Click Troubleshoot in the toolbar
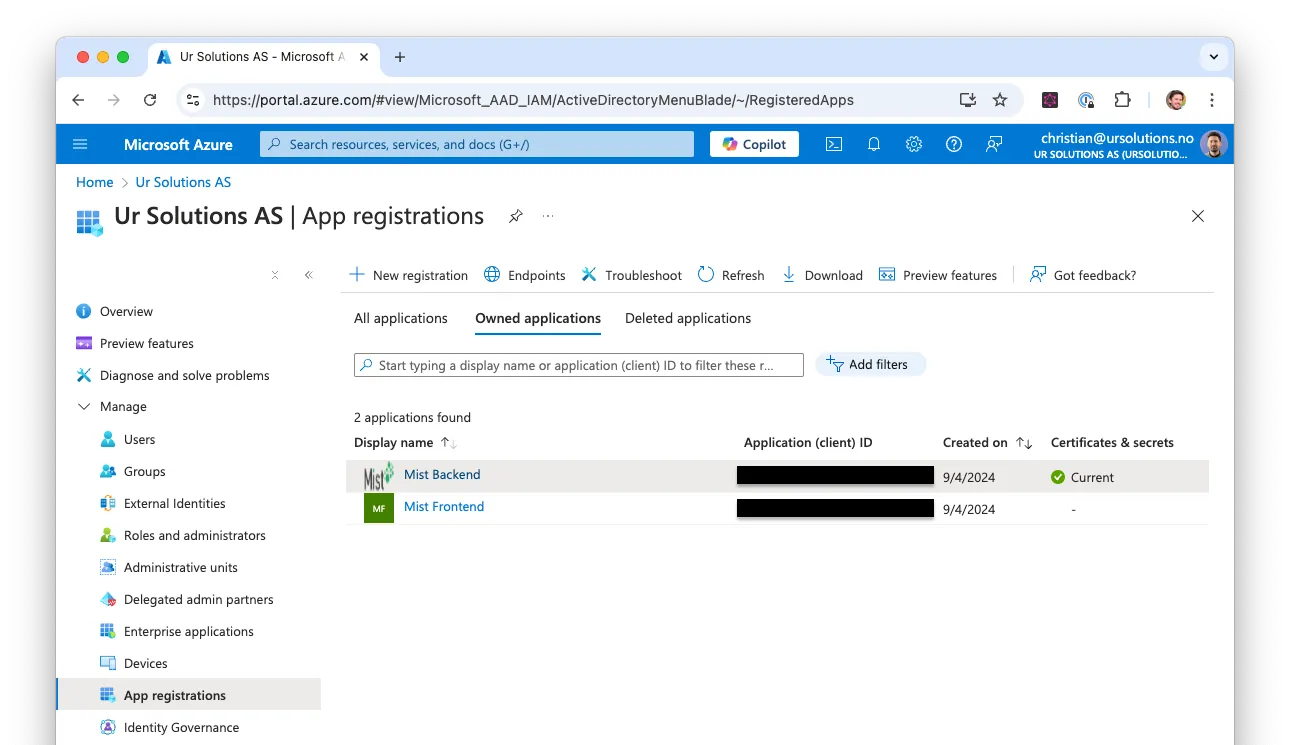 (631, 275)
